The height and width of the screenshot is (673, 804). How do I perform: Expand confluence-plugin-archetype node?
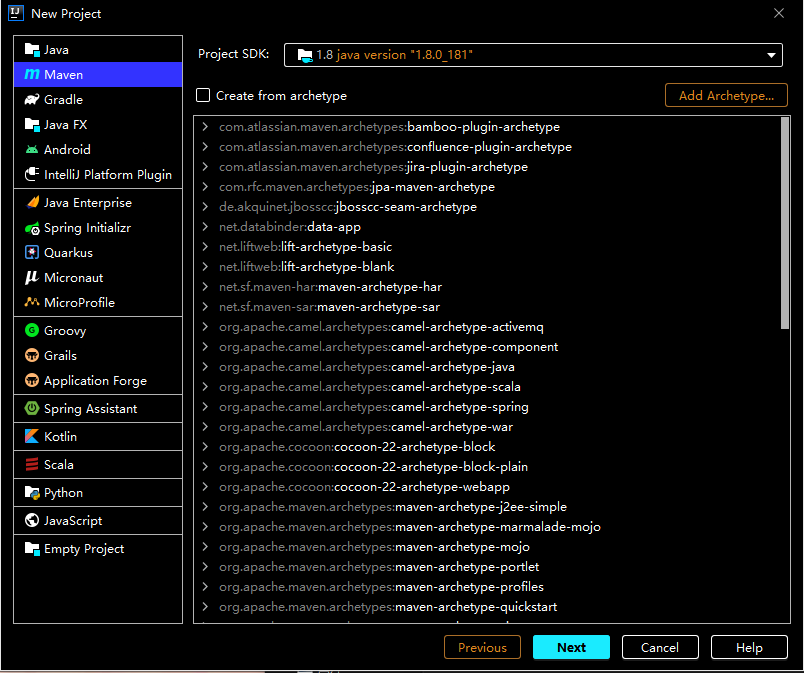pos(205,147)
